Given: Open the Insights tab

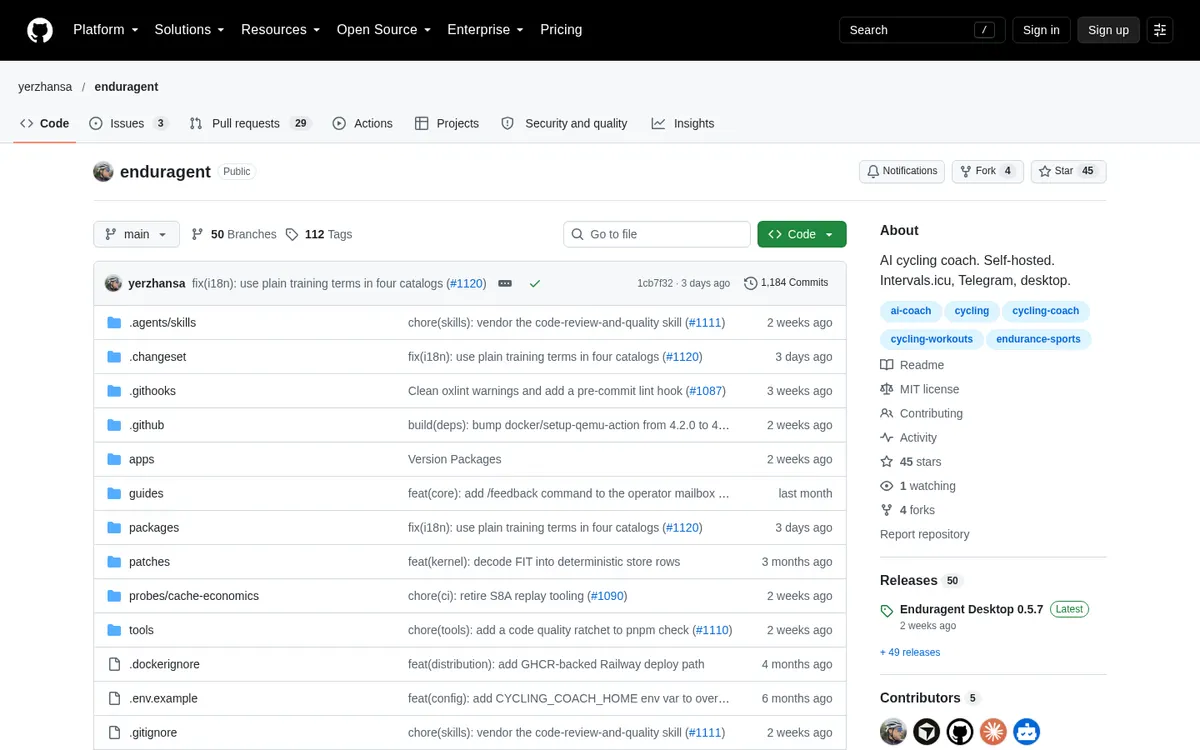Looking at the screenshot, I should coord(683,123).
